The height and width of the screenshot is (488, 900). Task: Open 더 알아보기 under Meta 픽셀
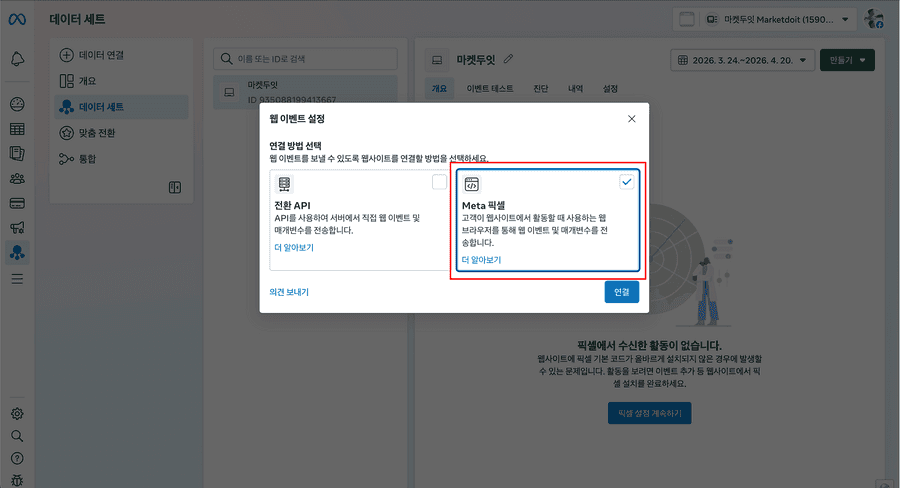[x=482, y=260]
